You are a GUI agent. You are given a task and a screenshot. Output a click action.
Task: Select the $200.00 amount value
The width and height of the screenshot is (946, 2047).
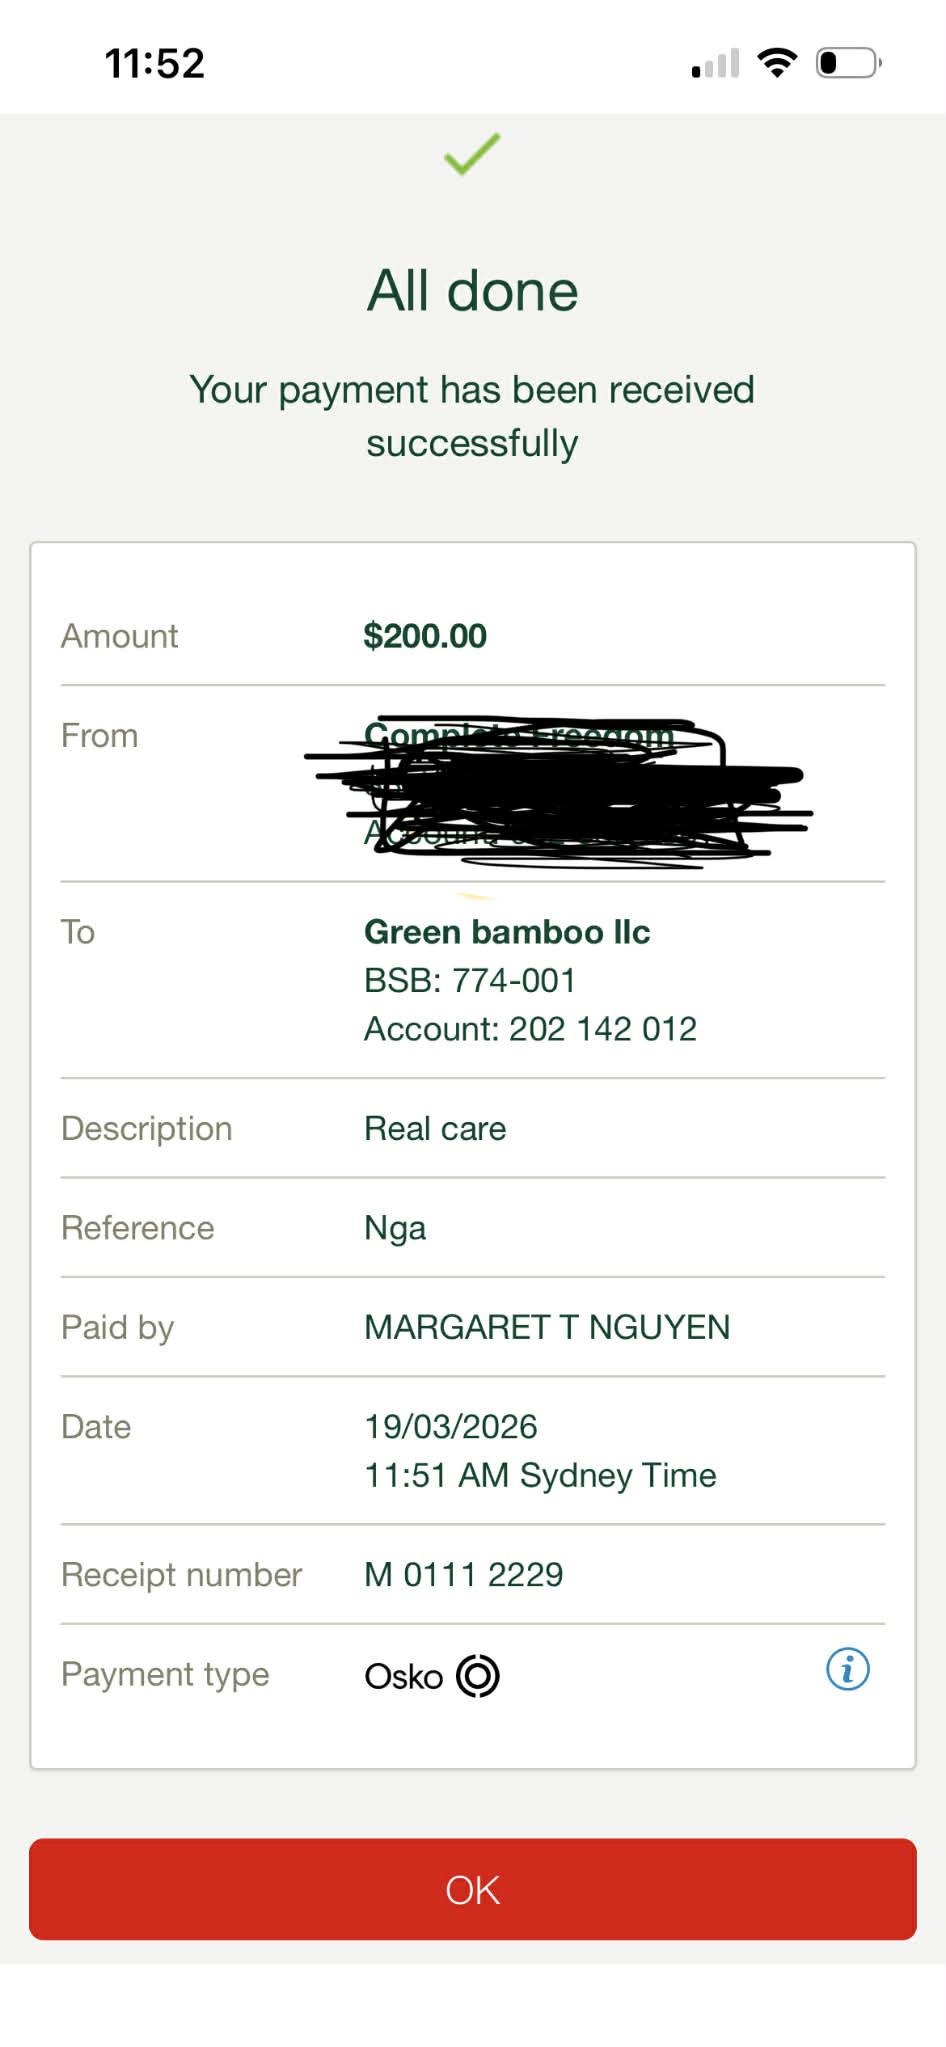[x=425, y=636]
